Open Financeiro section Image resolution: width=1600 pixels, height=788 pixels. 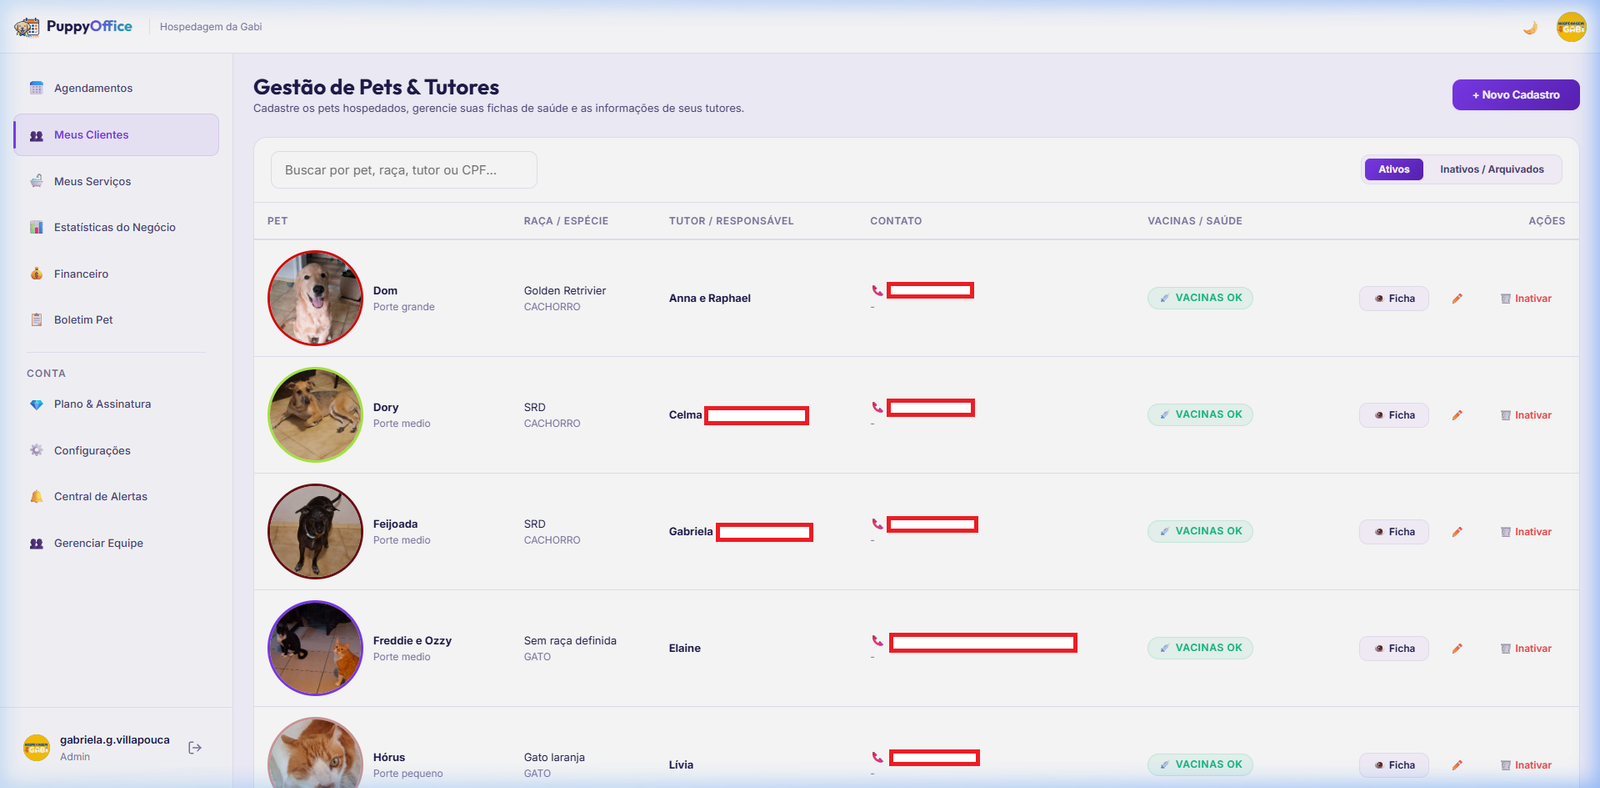116,274
